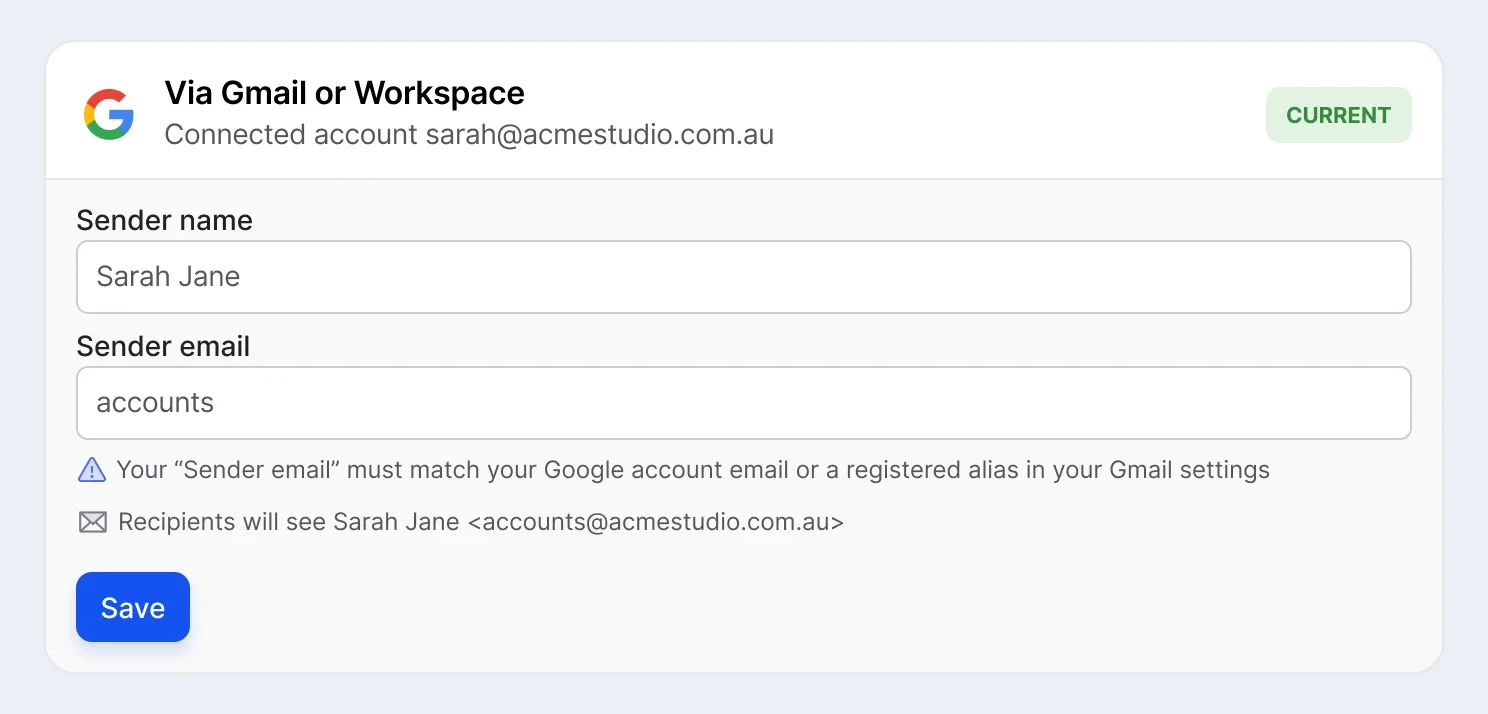Click the Google logo icon
Viewport: 1488px width, 714px height.
(109, 114)
